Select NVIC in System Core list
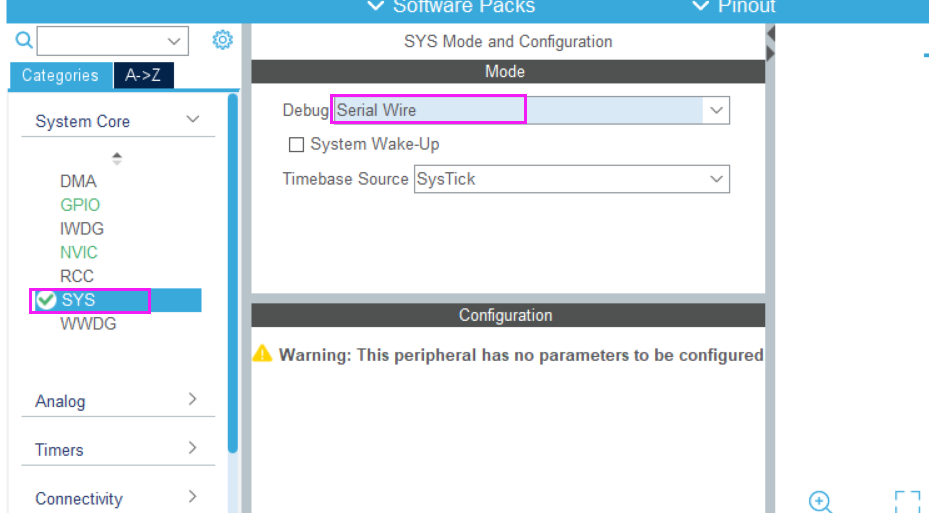This screenshot has width=929, height=513. 79,252
